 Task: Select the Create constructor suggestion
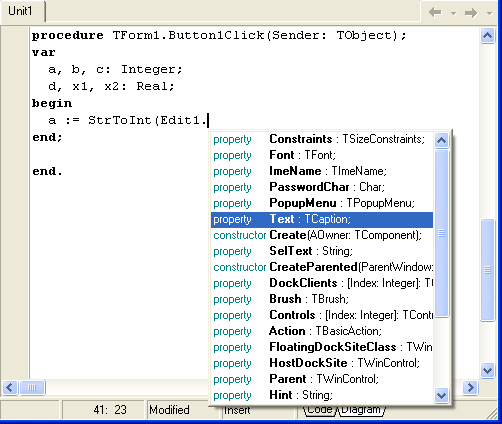pyautogui.click(x=322, y=235)
